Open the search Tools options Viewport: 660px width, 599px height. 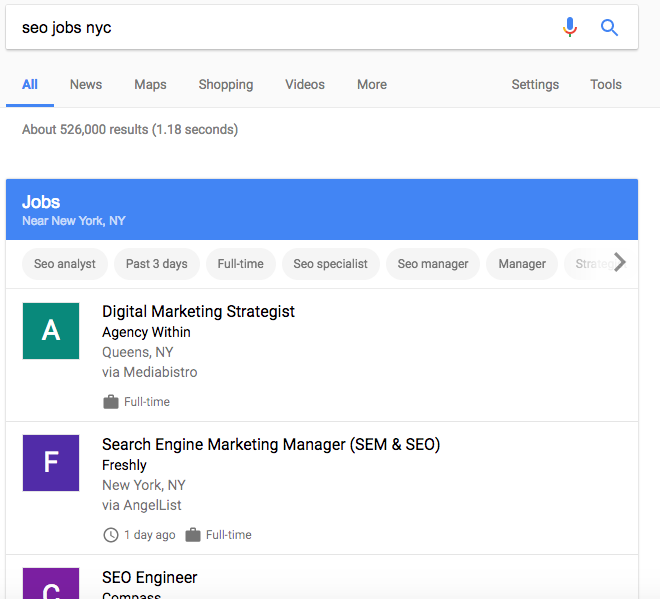606,85
